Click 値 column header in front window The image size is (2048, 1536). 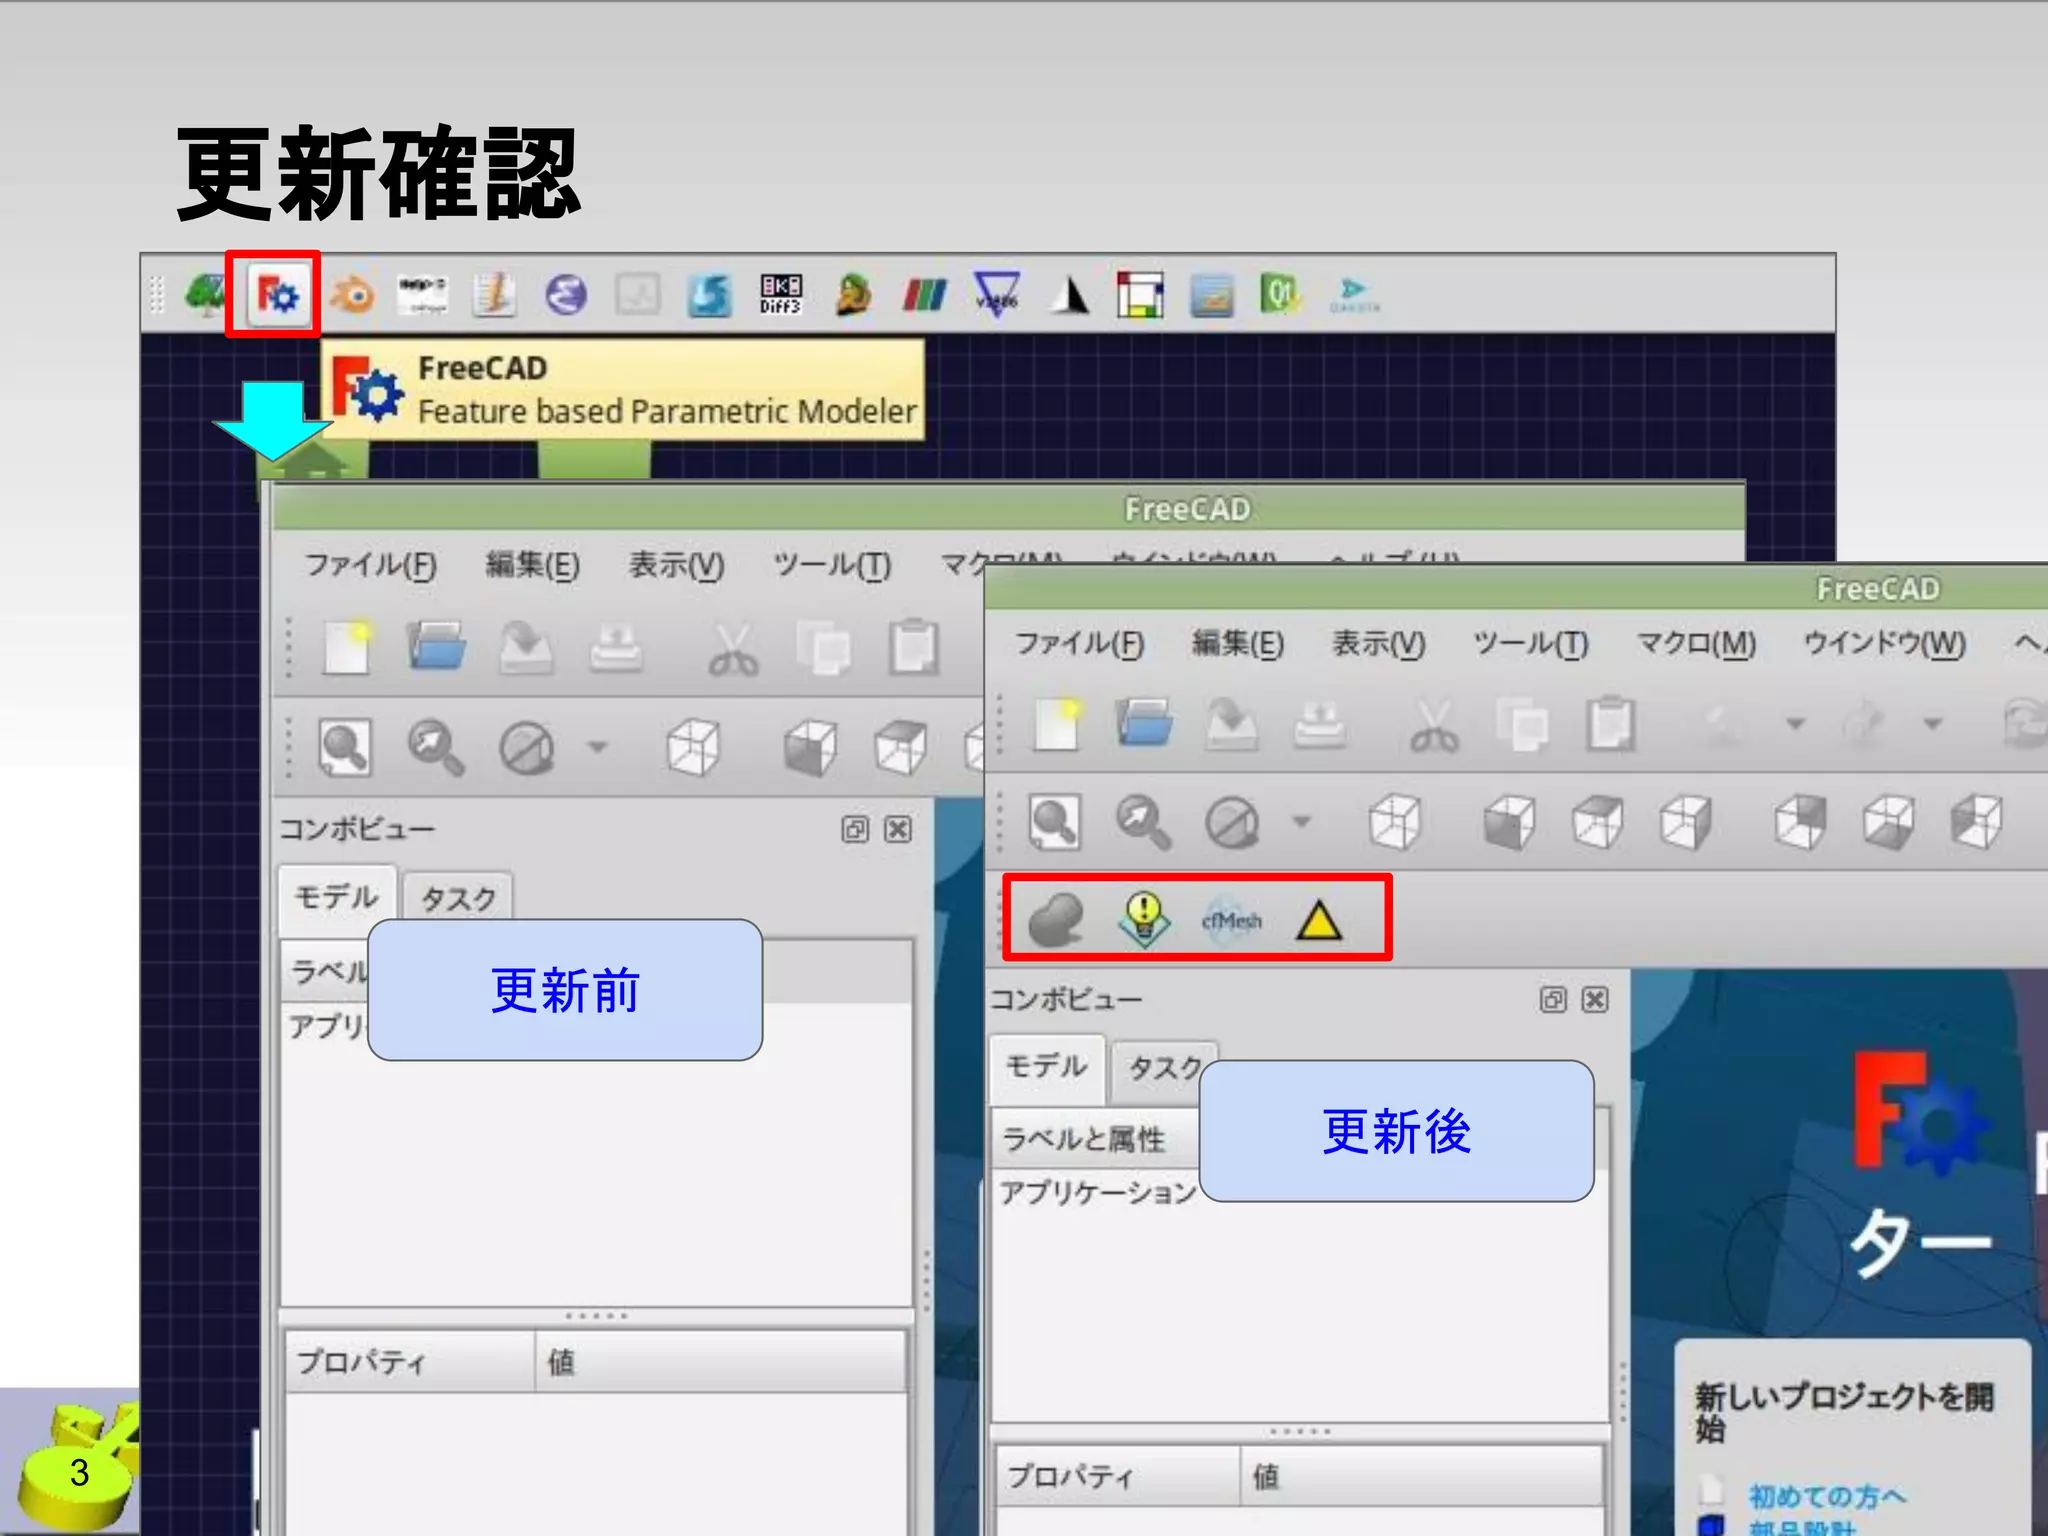pyautogui.click(x=1421, y=1476)
